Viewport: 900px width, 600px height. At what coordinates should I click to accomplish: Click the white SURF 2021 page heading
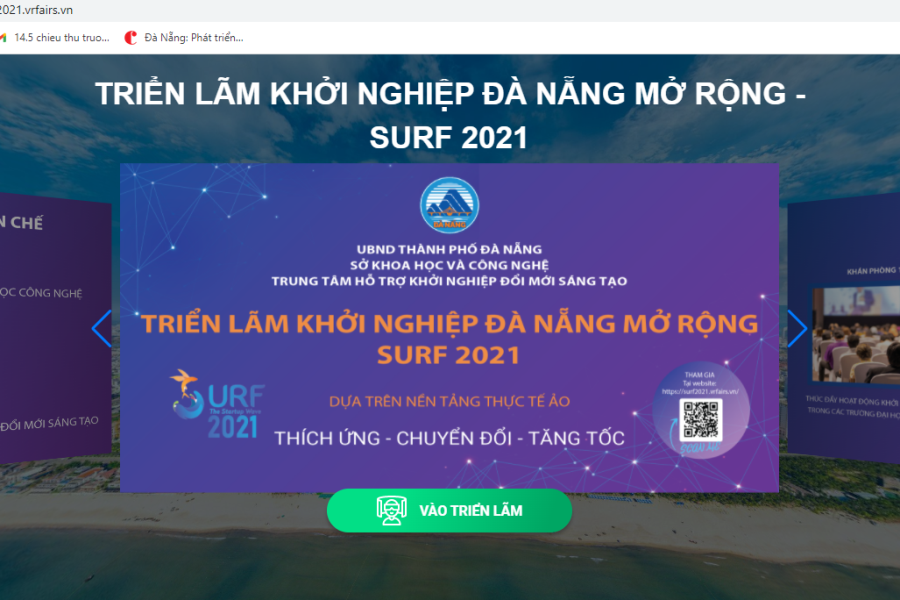[448, 138]
